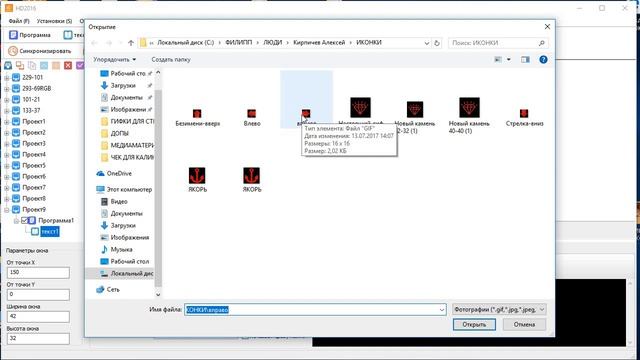The image size is (640, 360).
Task: Refresh the ИКОНКИ folder view
Action: (x=437, y=43)
